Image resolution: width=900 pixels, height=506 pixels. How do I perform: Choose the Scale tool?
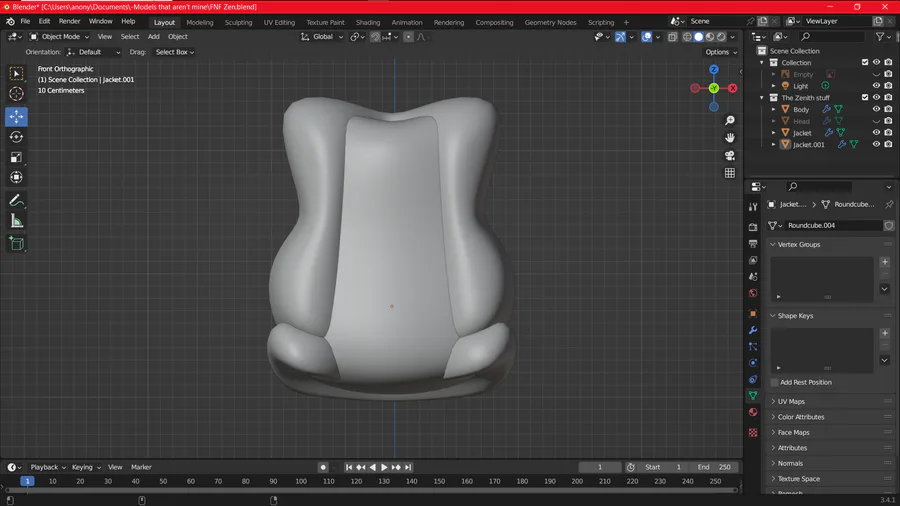[x=16, y=157]
